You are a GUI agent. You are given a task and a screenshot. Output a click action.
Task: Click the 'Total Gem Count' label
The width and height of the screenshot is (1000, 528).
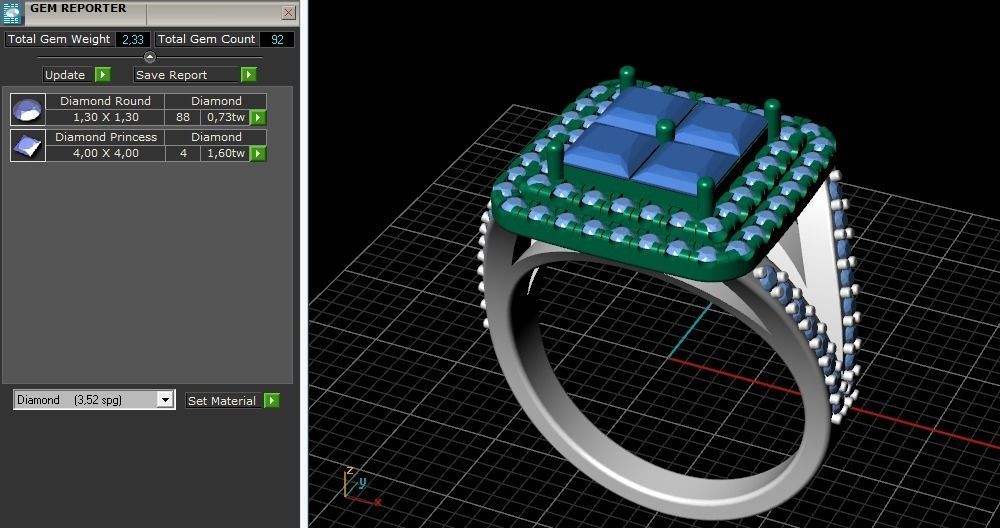point(207,40)
